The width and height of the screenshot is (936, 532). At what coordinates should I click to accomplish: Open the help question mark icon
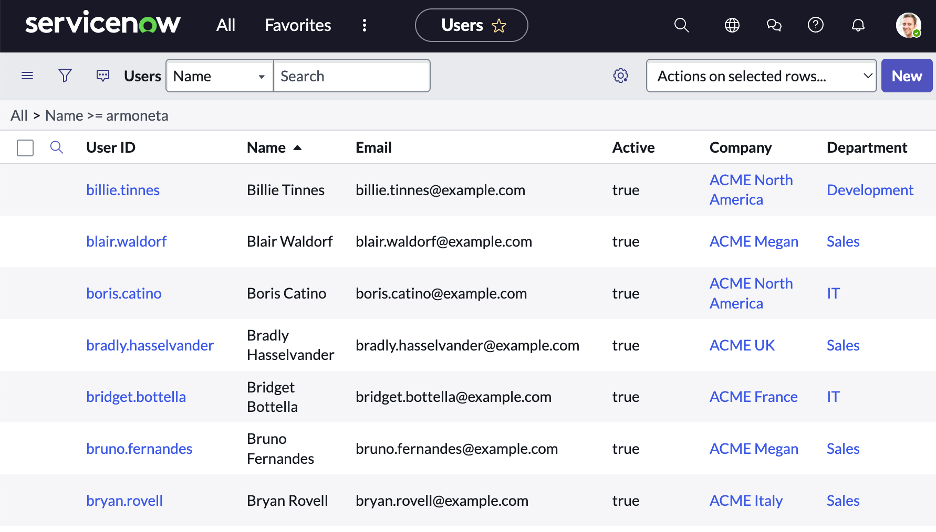815,25
